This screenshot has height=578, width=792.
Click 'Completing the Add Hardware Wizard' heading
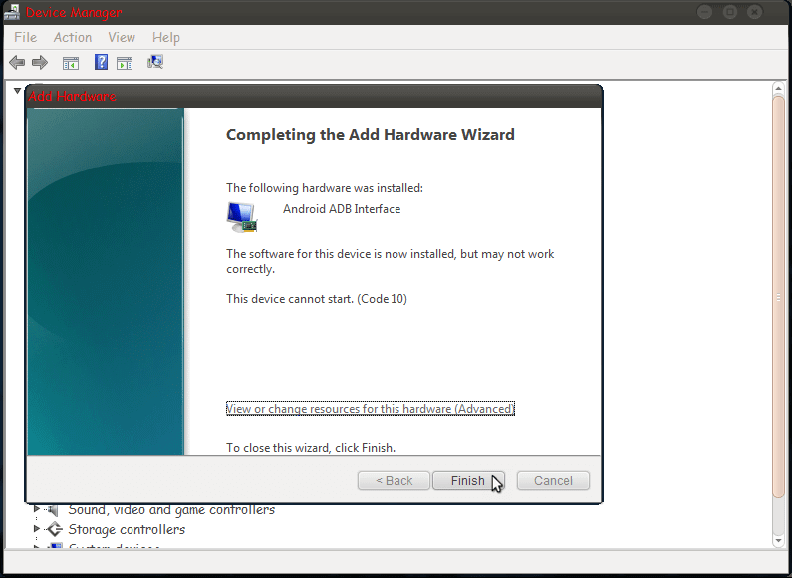370,134
